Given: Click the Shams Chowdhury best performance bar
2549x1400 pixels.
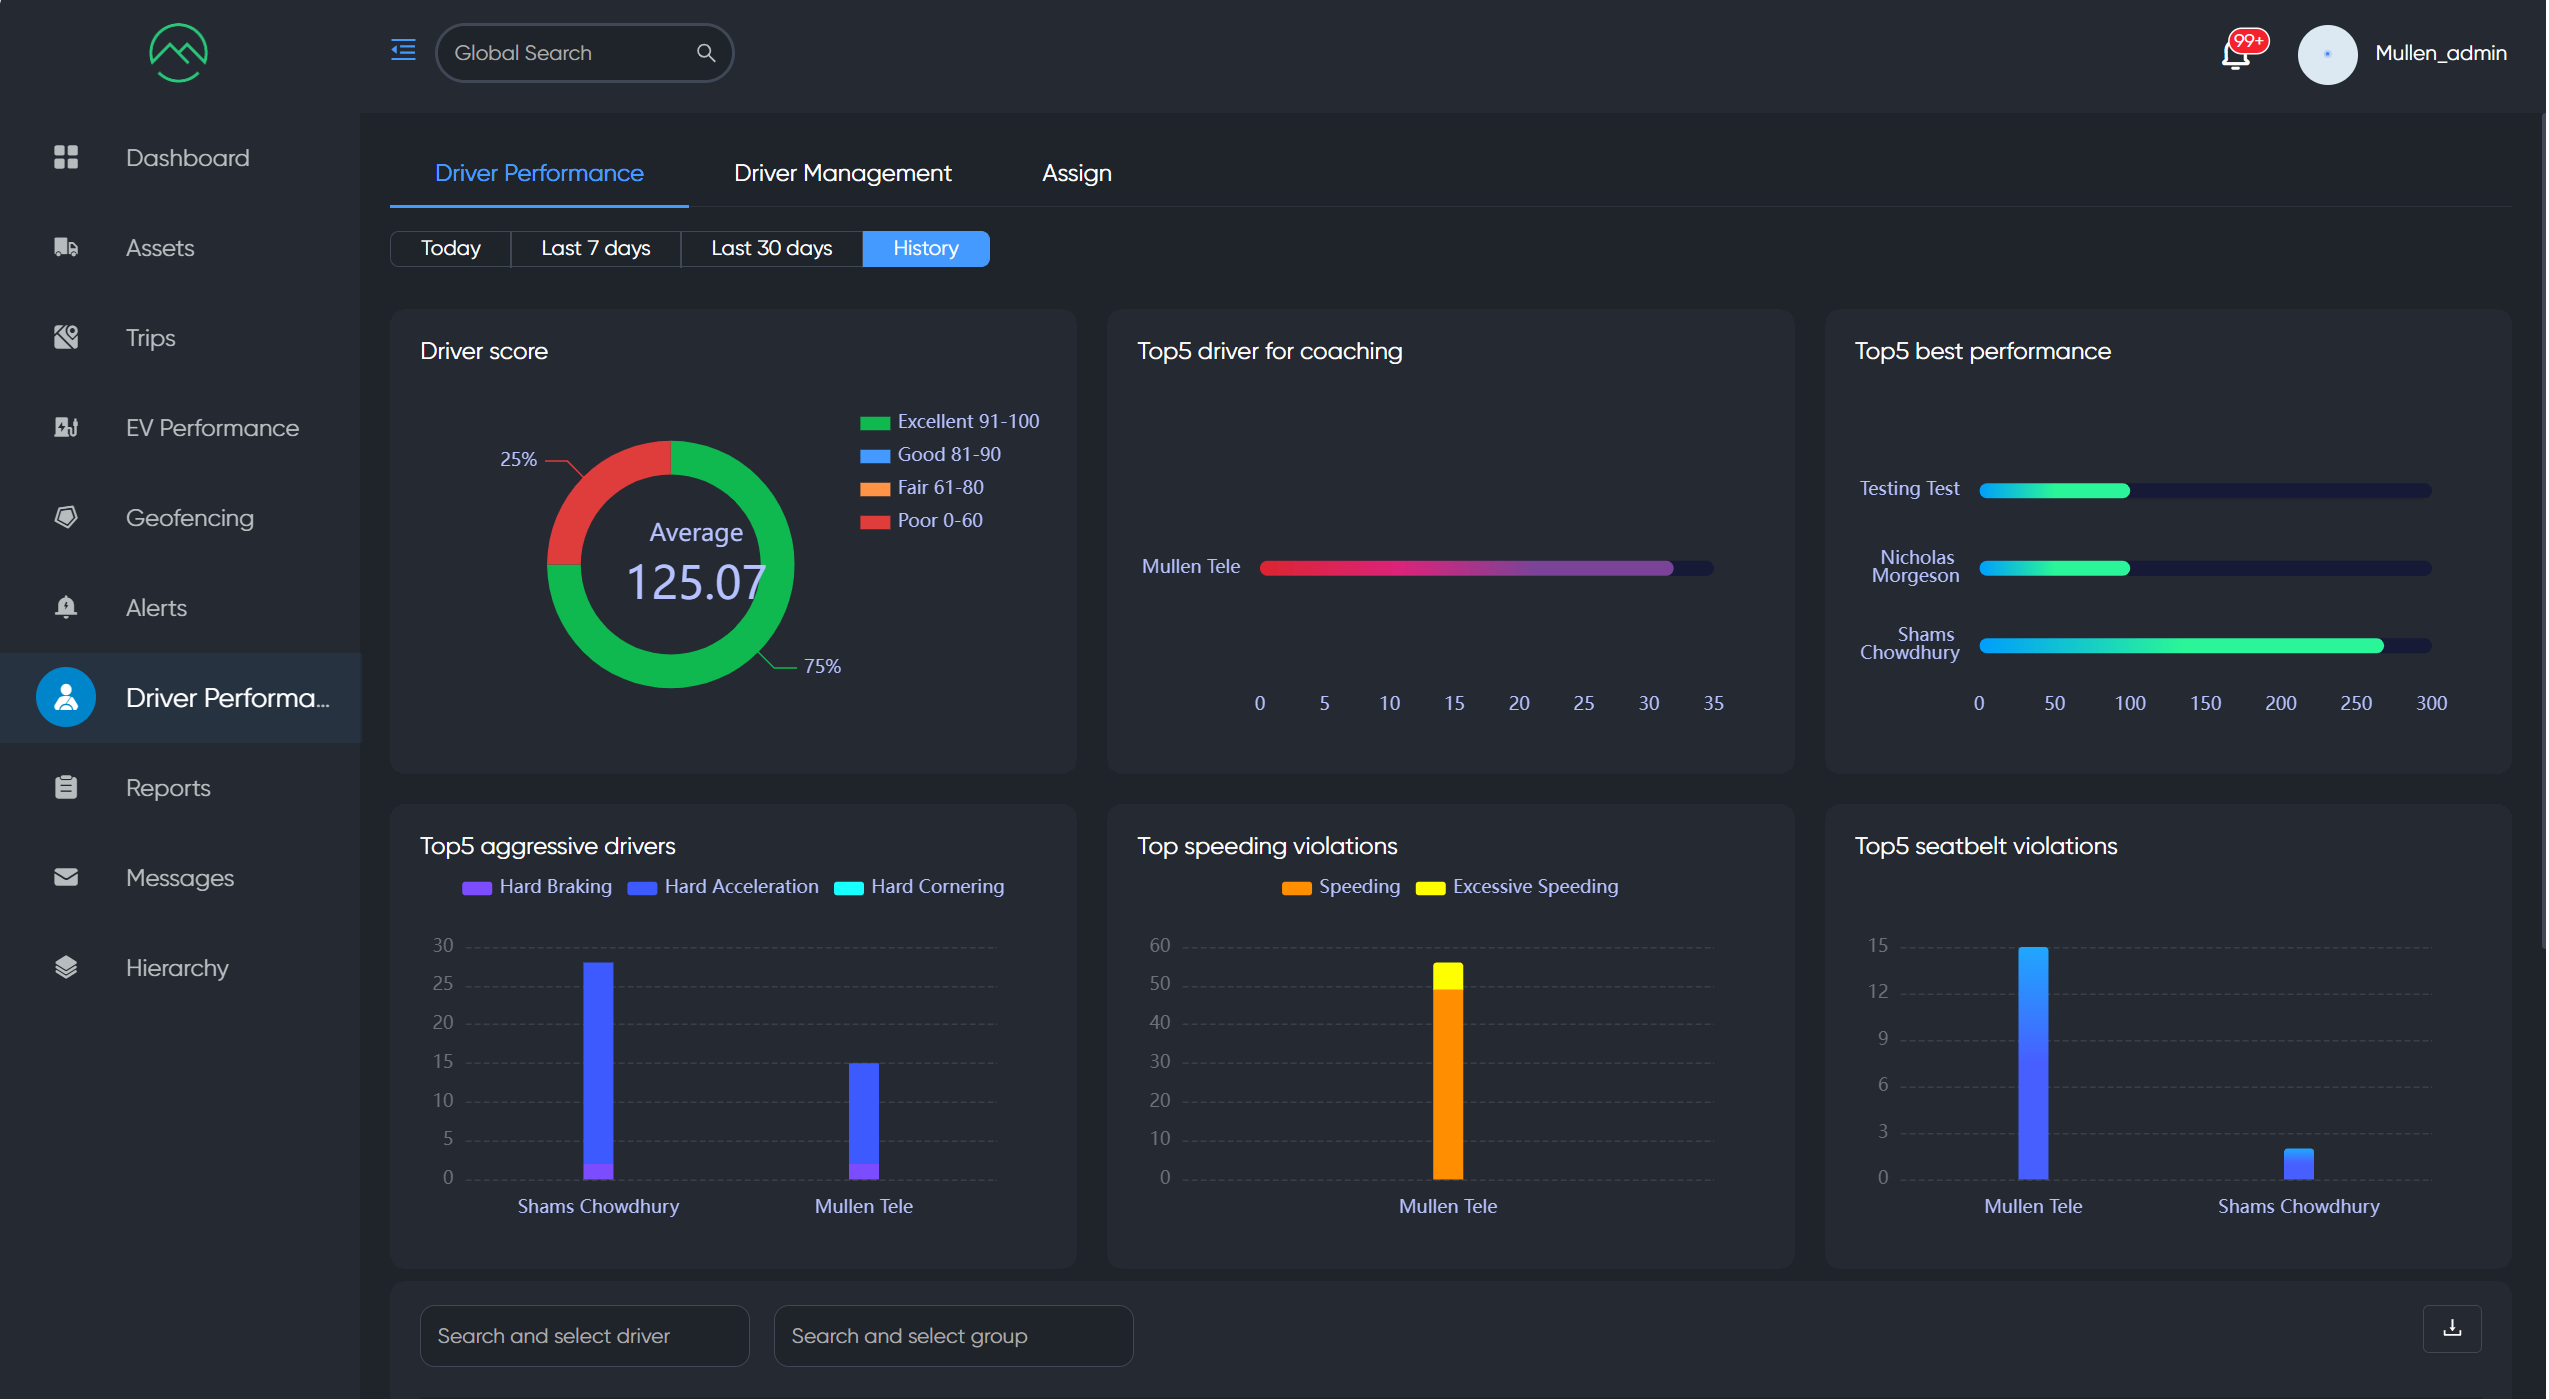Looking at the screenshot, I should [2180, 646].
